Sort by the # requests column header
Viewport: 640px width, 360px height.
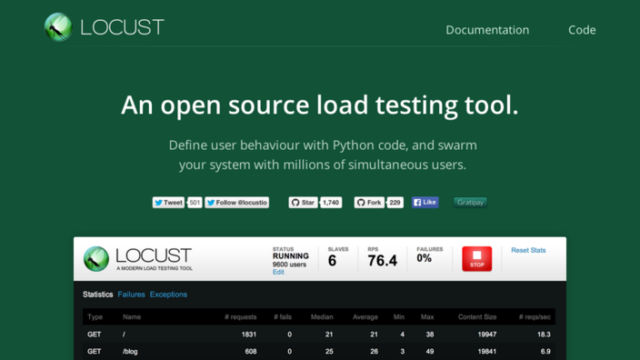[x=240, y=317]
